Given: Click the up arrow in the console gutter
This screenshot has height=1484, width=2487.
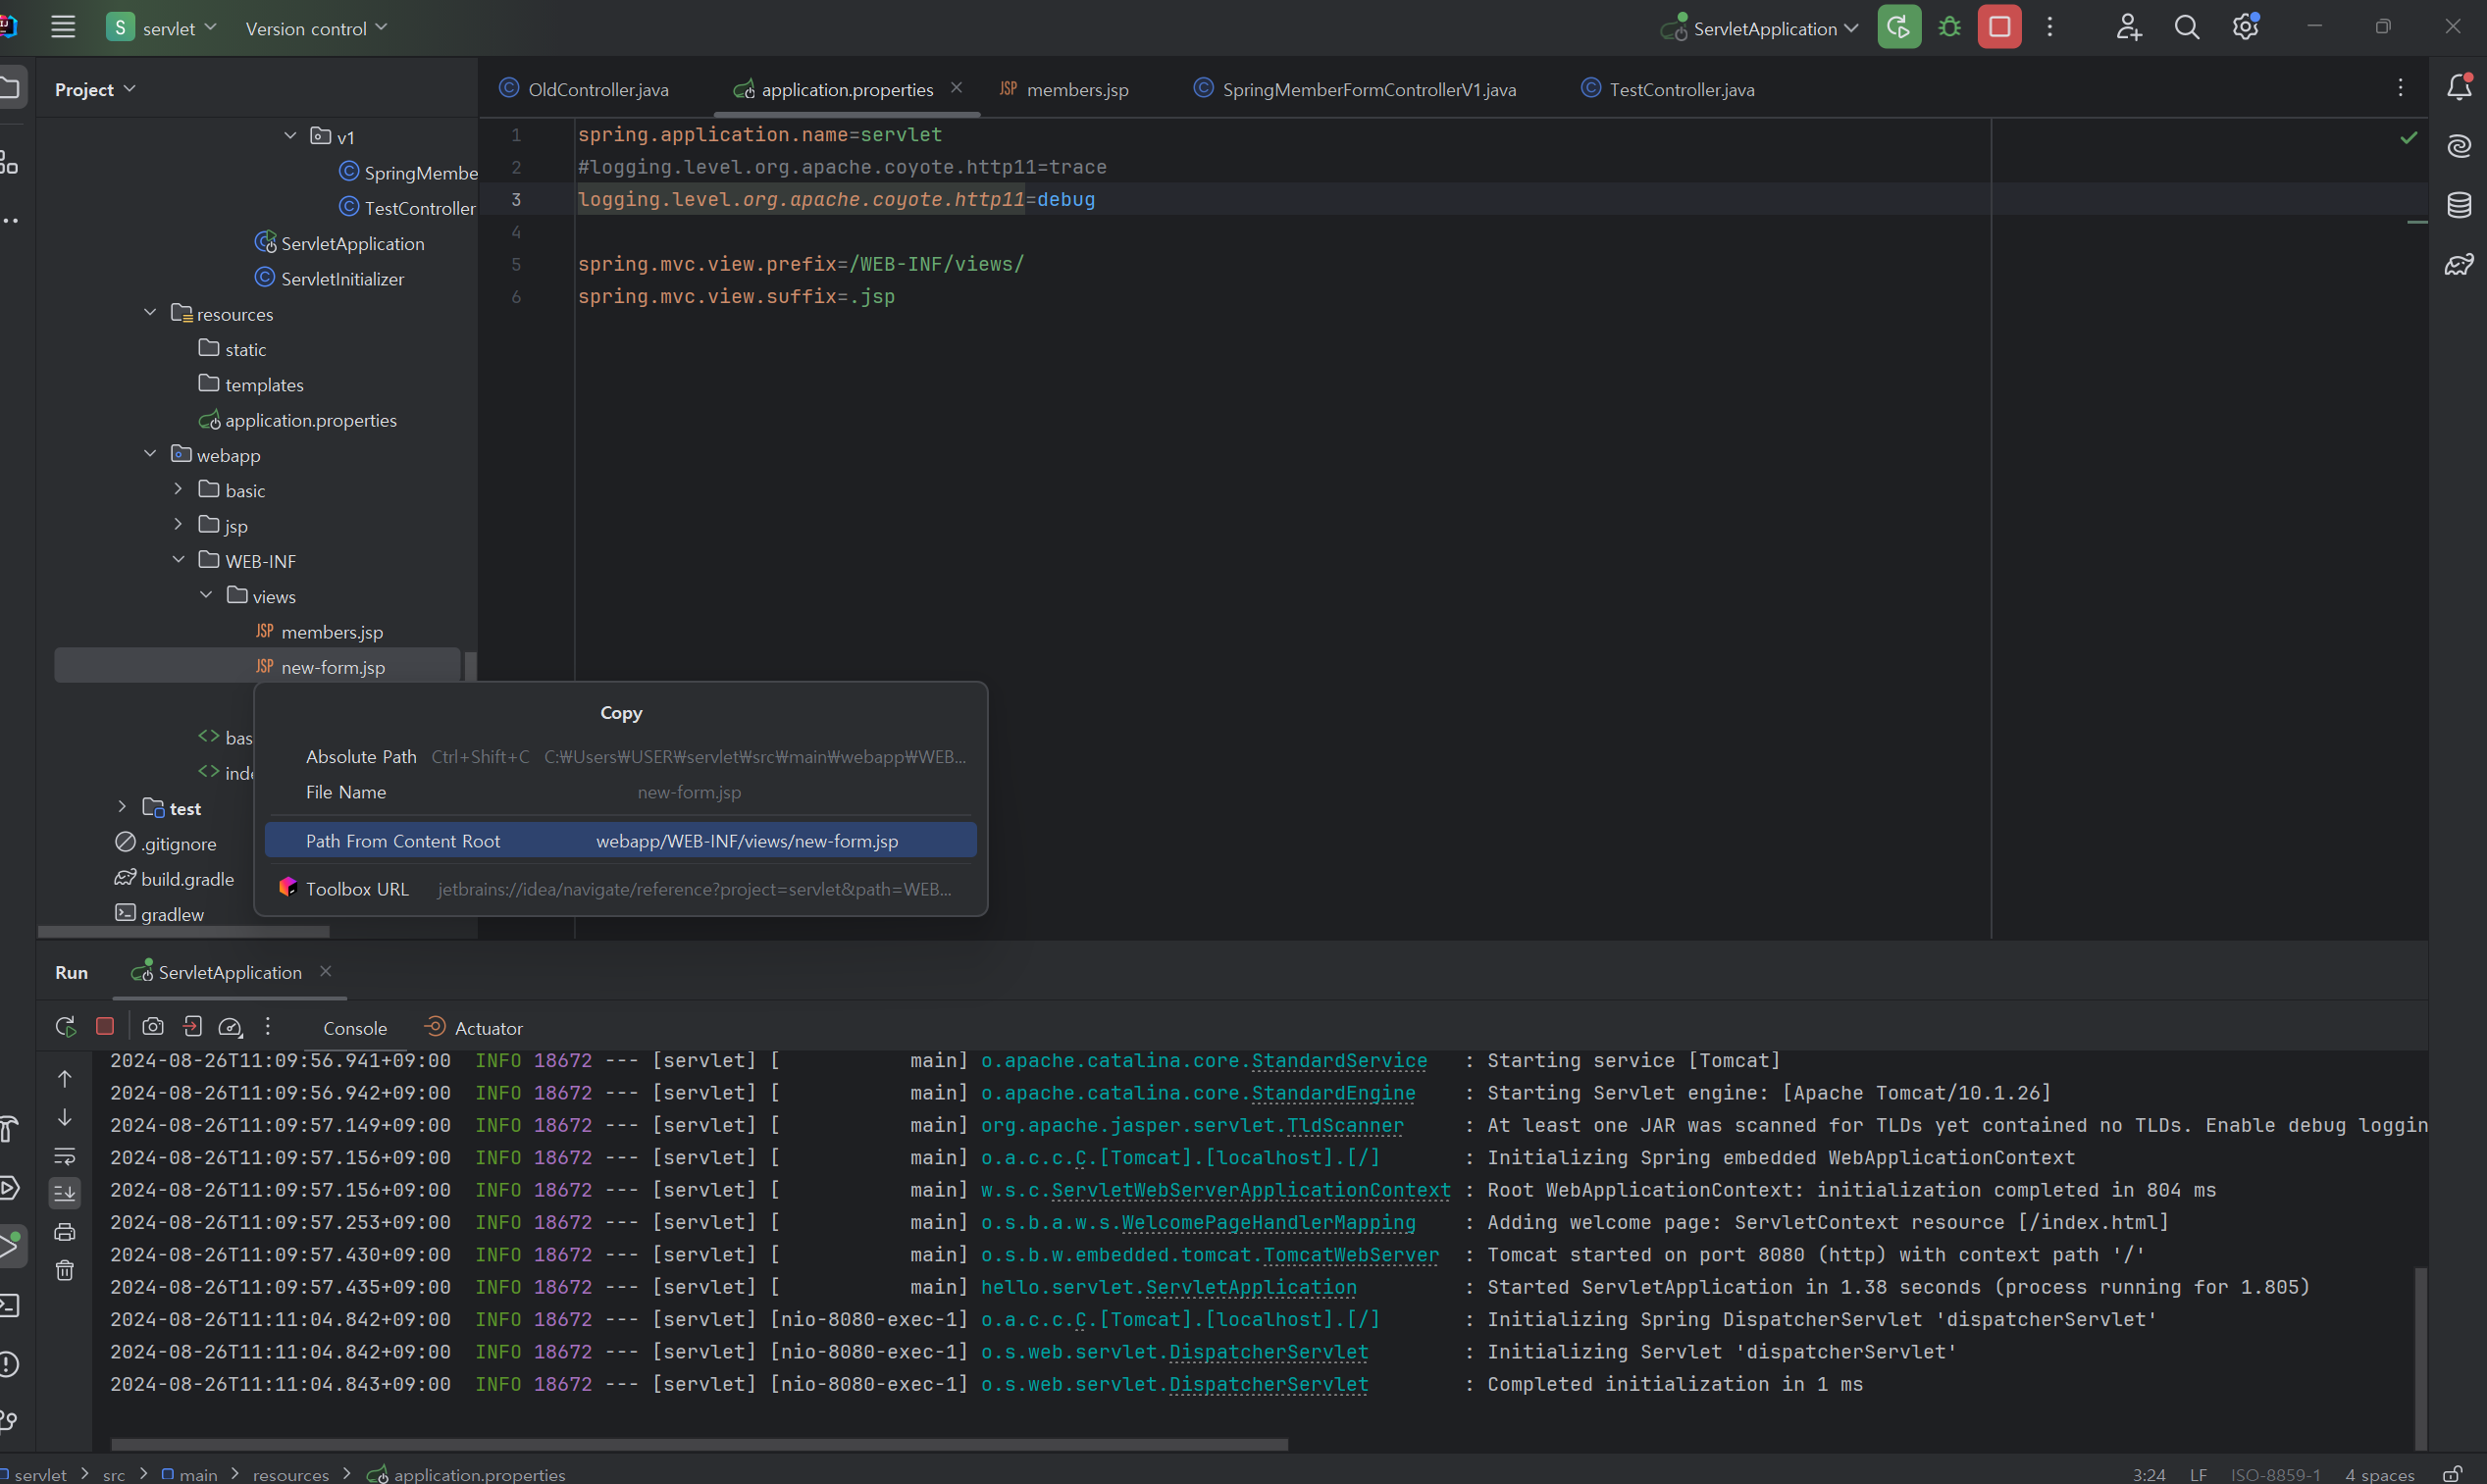Looking at the screenshot, I should (x=65, y=1078).
